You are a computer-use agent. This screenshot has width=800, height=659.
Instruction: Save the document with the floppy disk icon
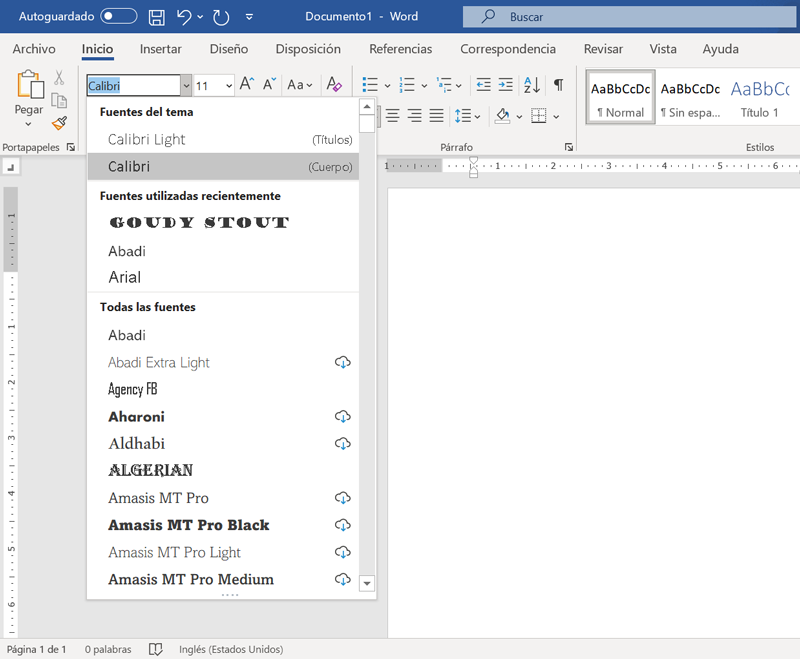[x=157, y=17]
